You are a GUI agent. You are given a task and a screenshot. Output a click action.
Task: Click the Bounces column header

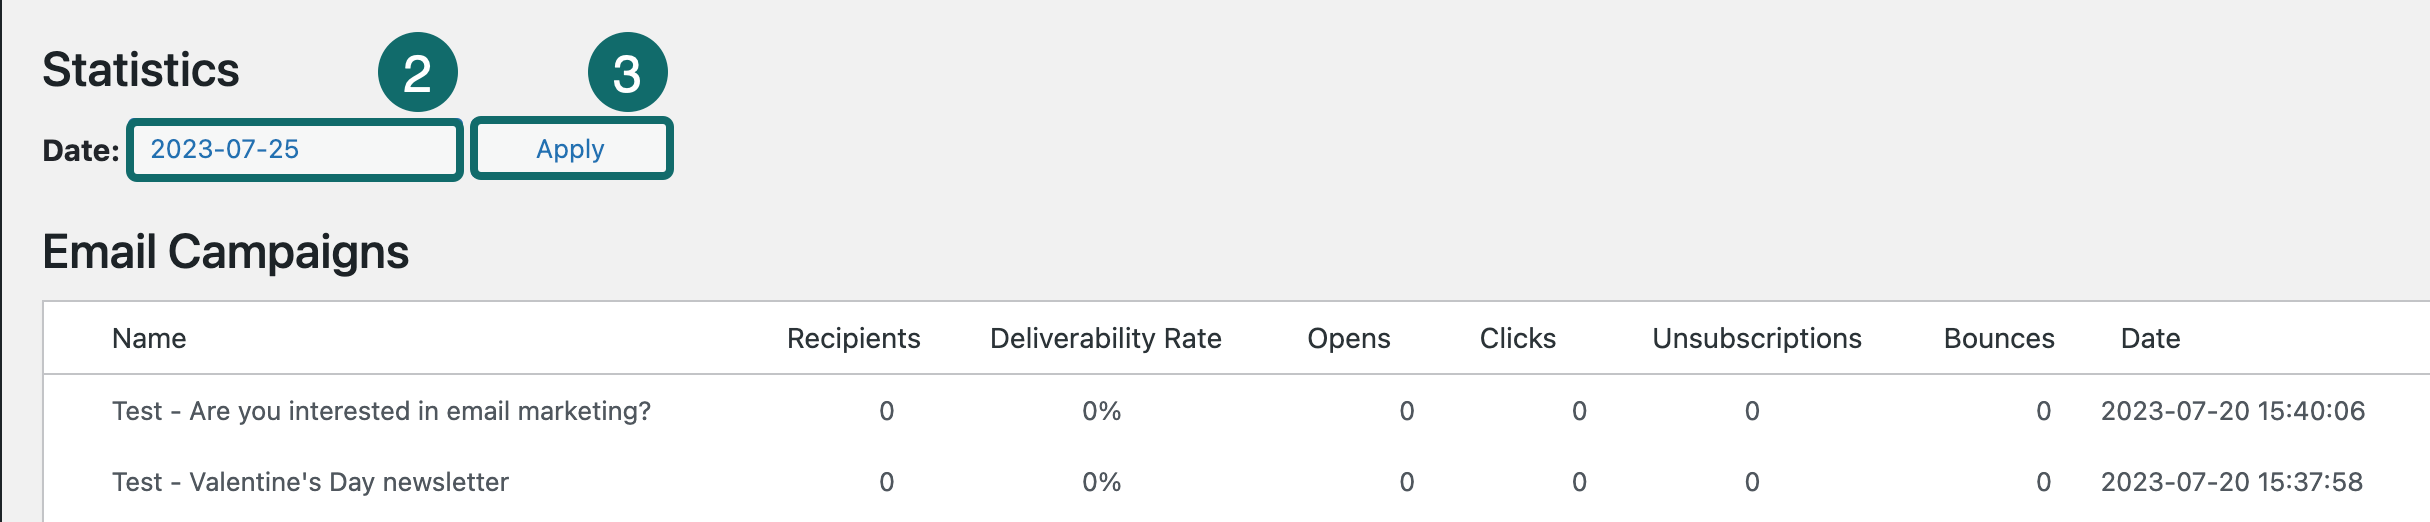click(x=1998, y=339)
